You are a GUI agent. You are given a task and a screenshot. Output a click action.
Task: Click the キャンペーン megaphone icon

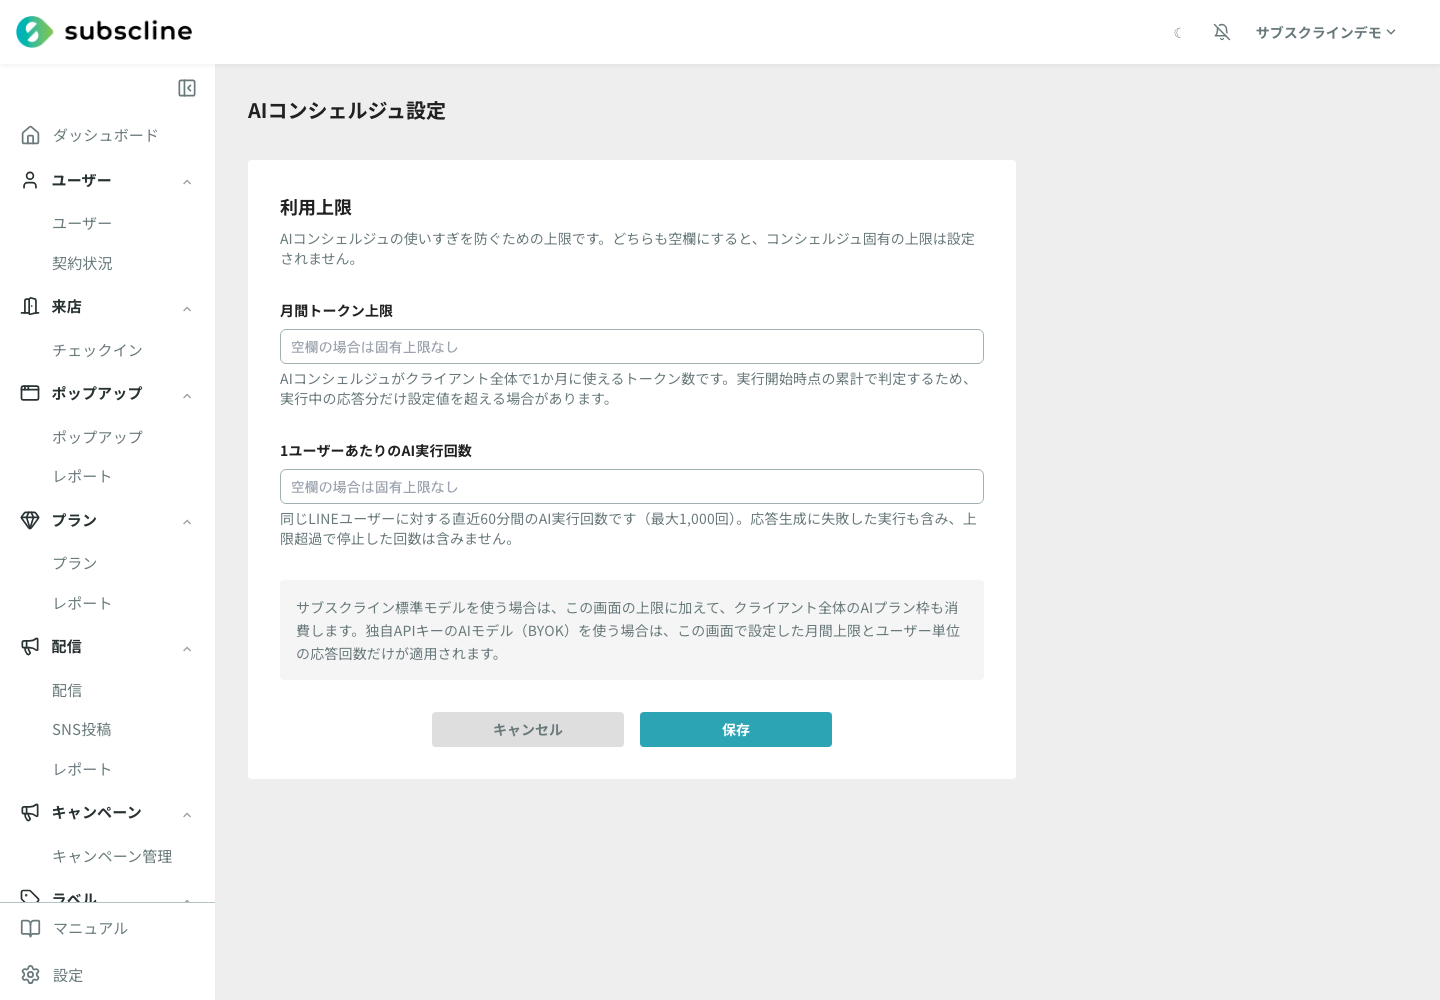tap(30, 812)
